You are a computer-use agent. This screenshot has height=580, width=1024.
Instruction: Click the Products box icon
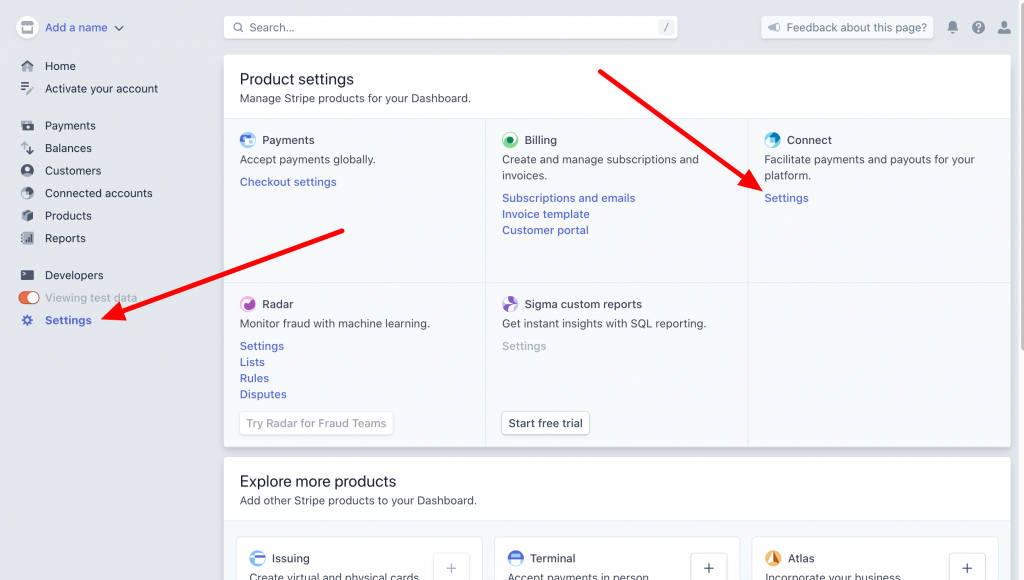(27, 216)
